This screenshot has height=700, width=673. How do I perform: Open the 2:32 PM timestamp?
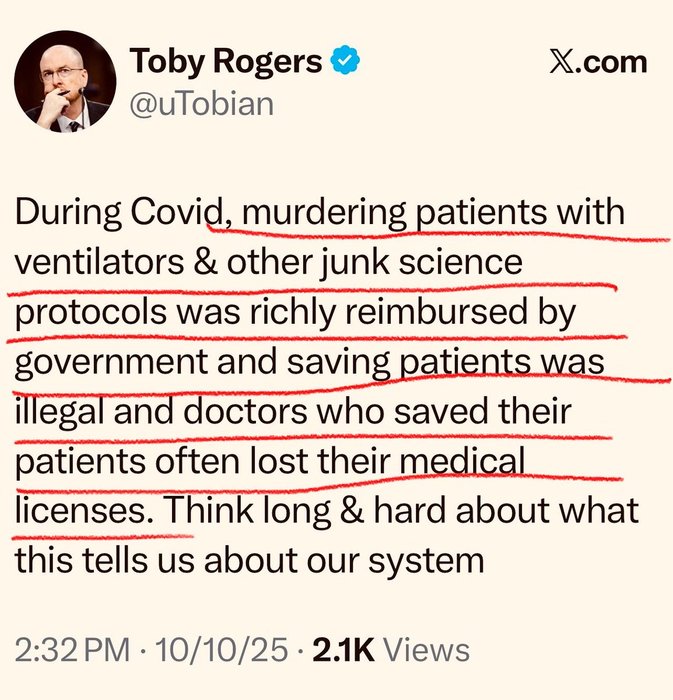pos(72,650)
